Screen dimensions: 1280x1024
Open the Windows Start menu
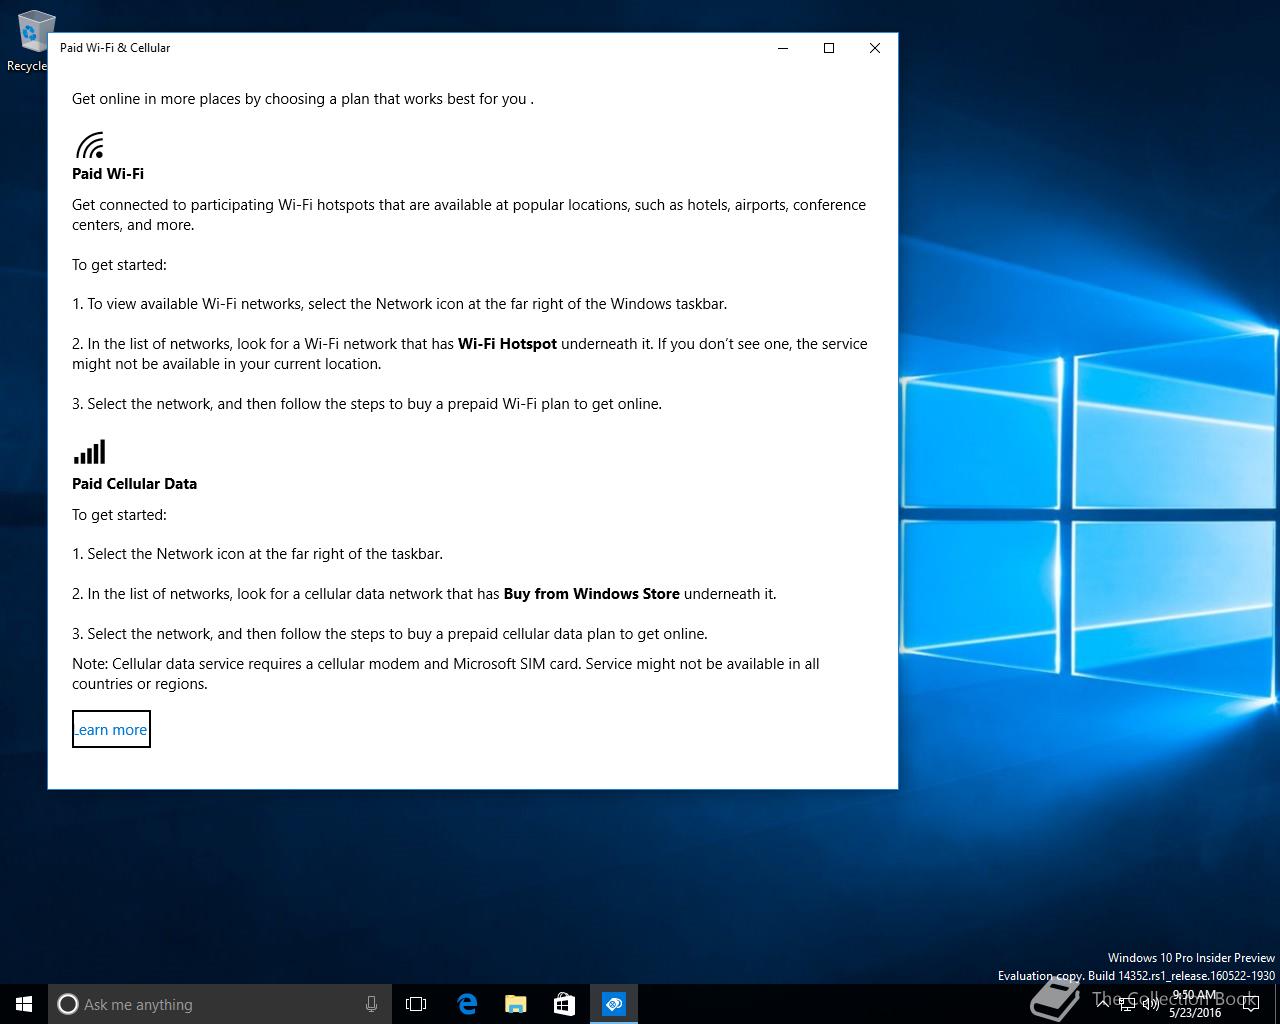click(x=24, y=1004)
